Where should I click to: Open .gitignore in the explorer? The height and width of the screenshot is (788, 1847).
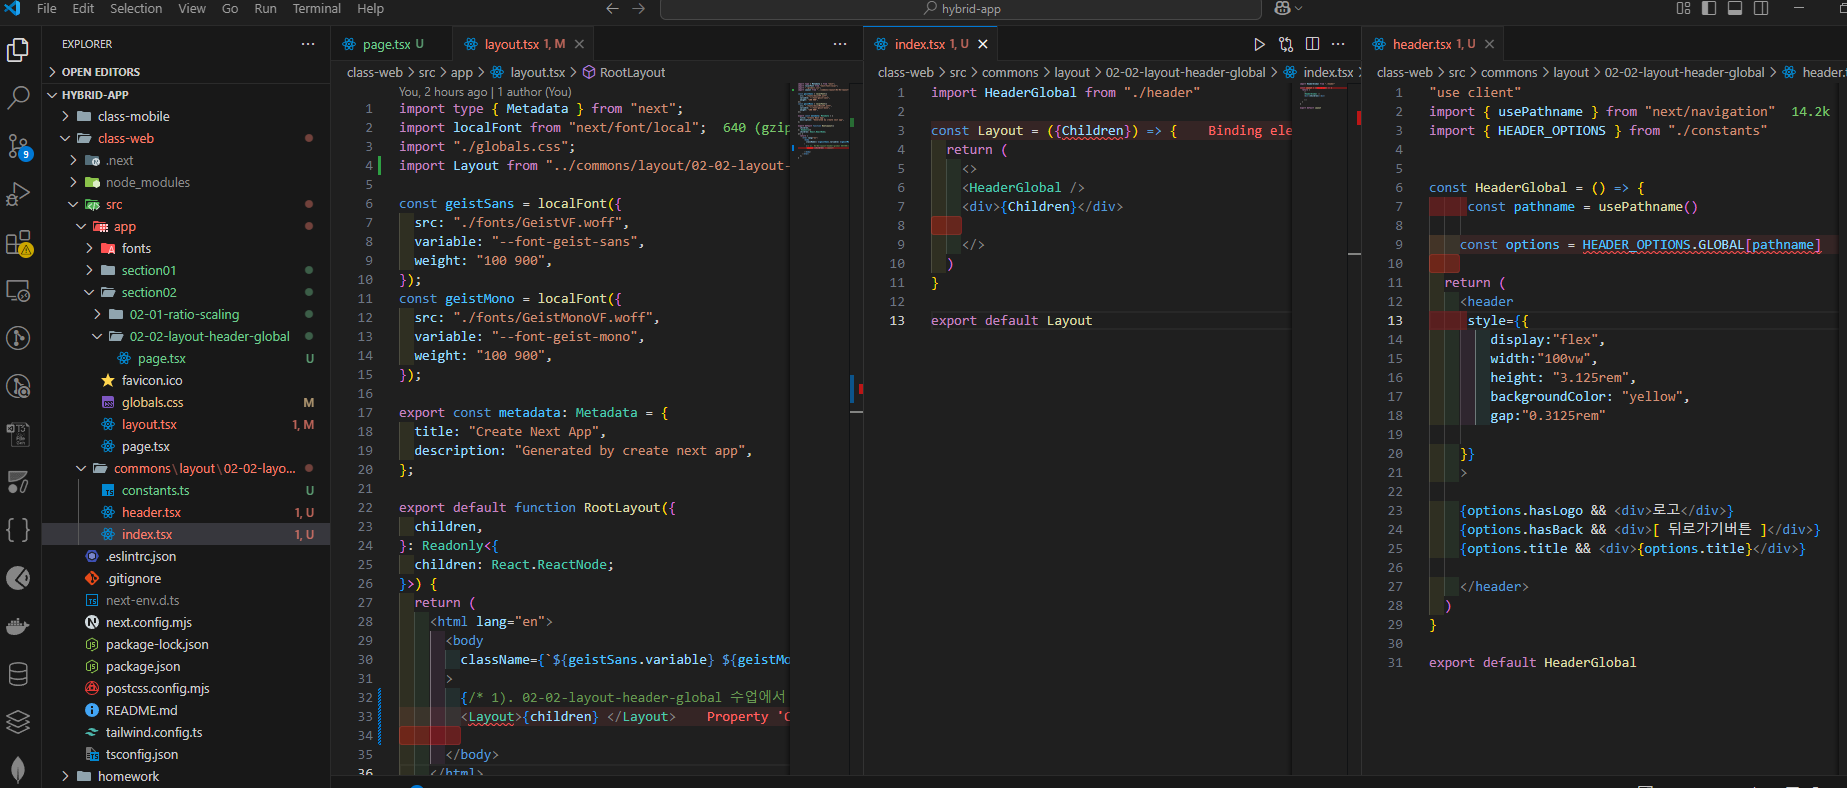coord(186,579)
